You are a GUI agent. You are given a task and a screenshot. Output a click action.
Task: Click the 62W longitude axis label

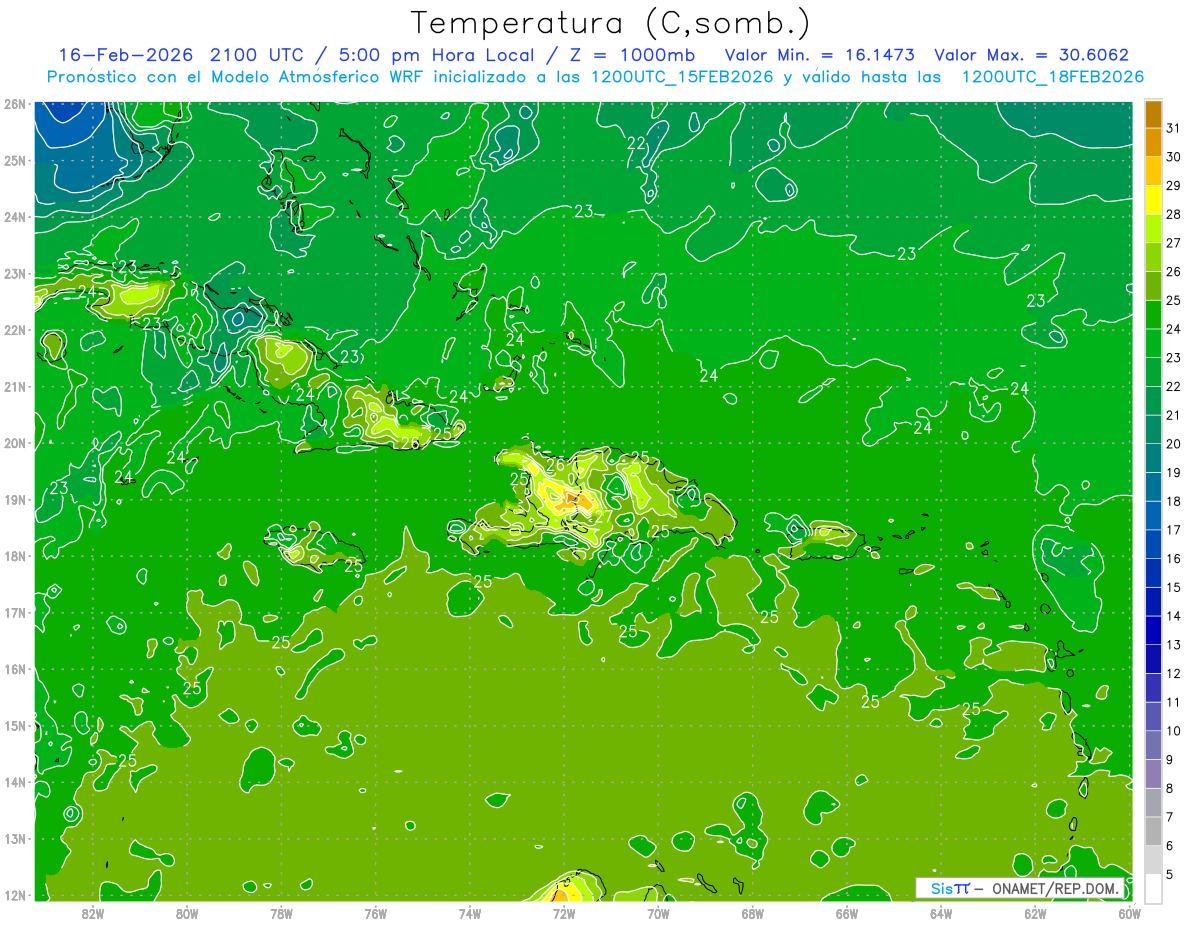tap(1035, 913)
